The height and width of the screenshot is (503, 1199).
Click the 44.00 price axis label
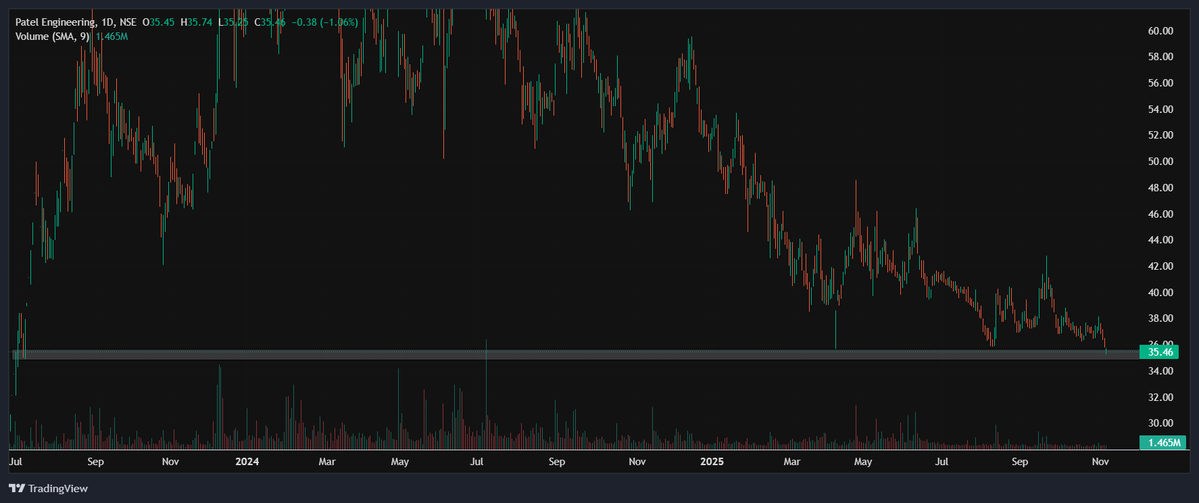pos(1160,240)
